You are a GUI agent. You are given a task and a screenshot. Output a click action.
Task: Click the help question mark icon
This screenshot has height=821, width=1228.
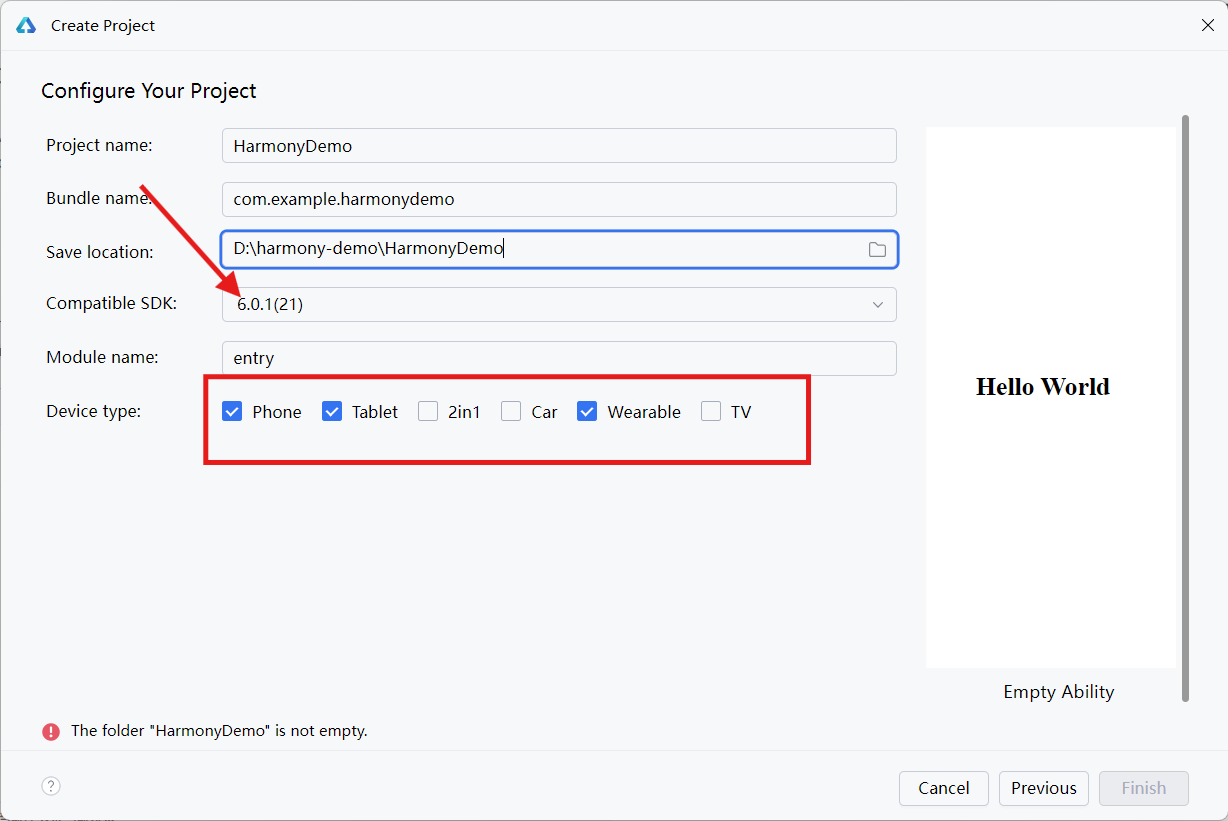(x=51, y=786)
